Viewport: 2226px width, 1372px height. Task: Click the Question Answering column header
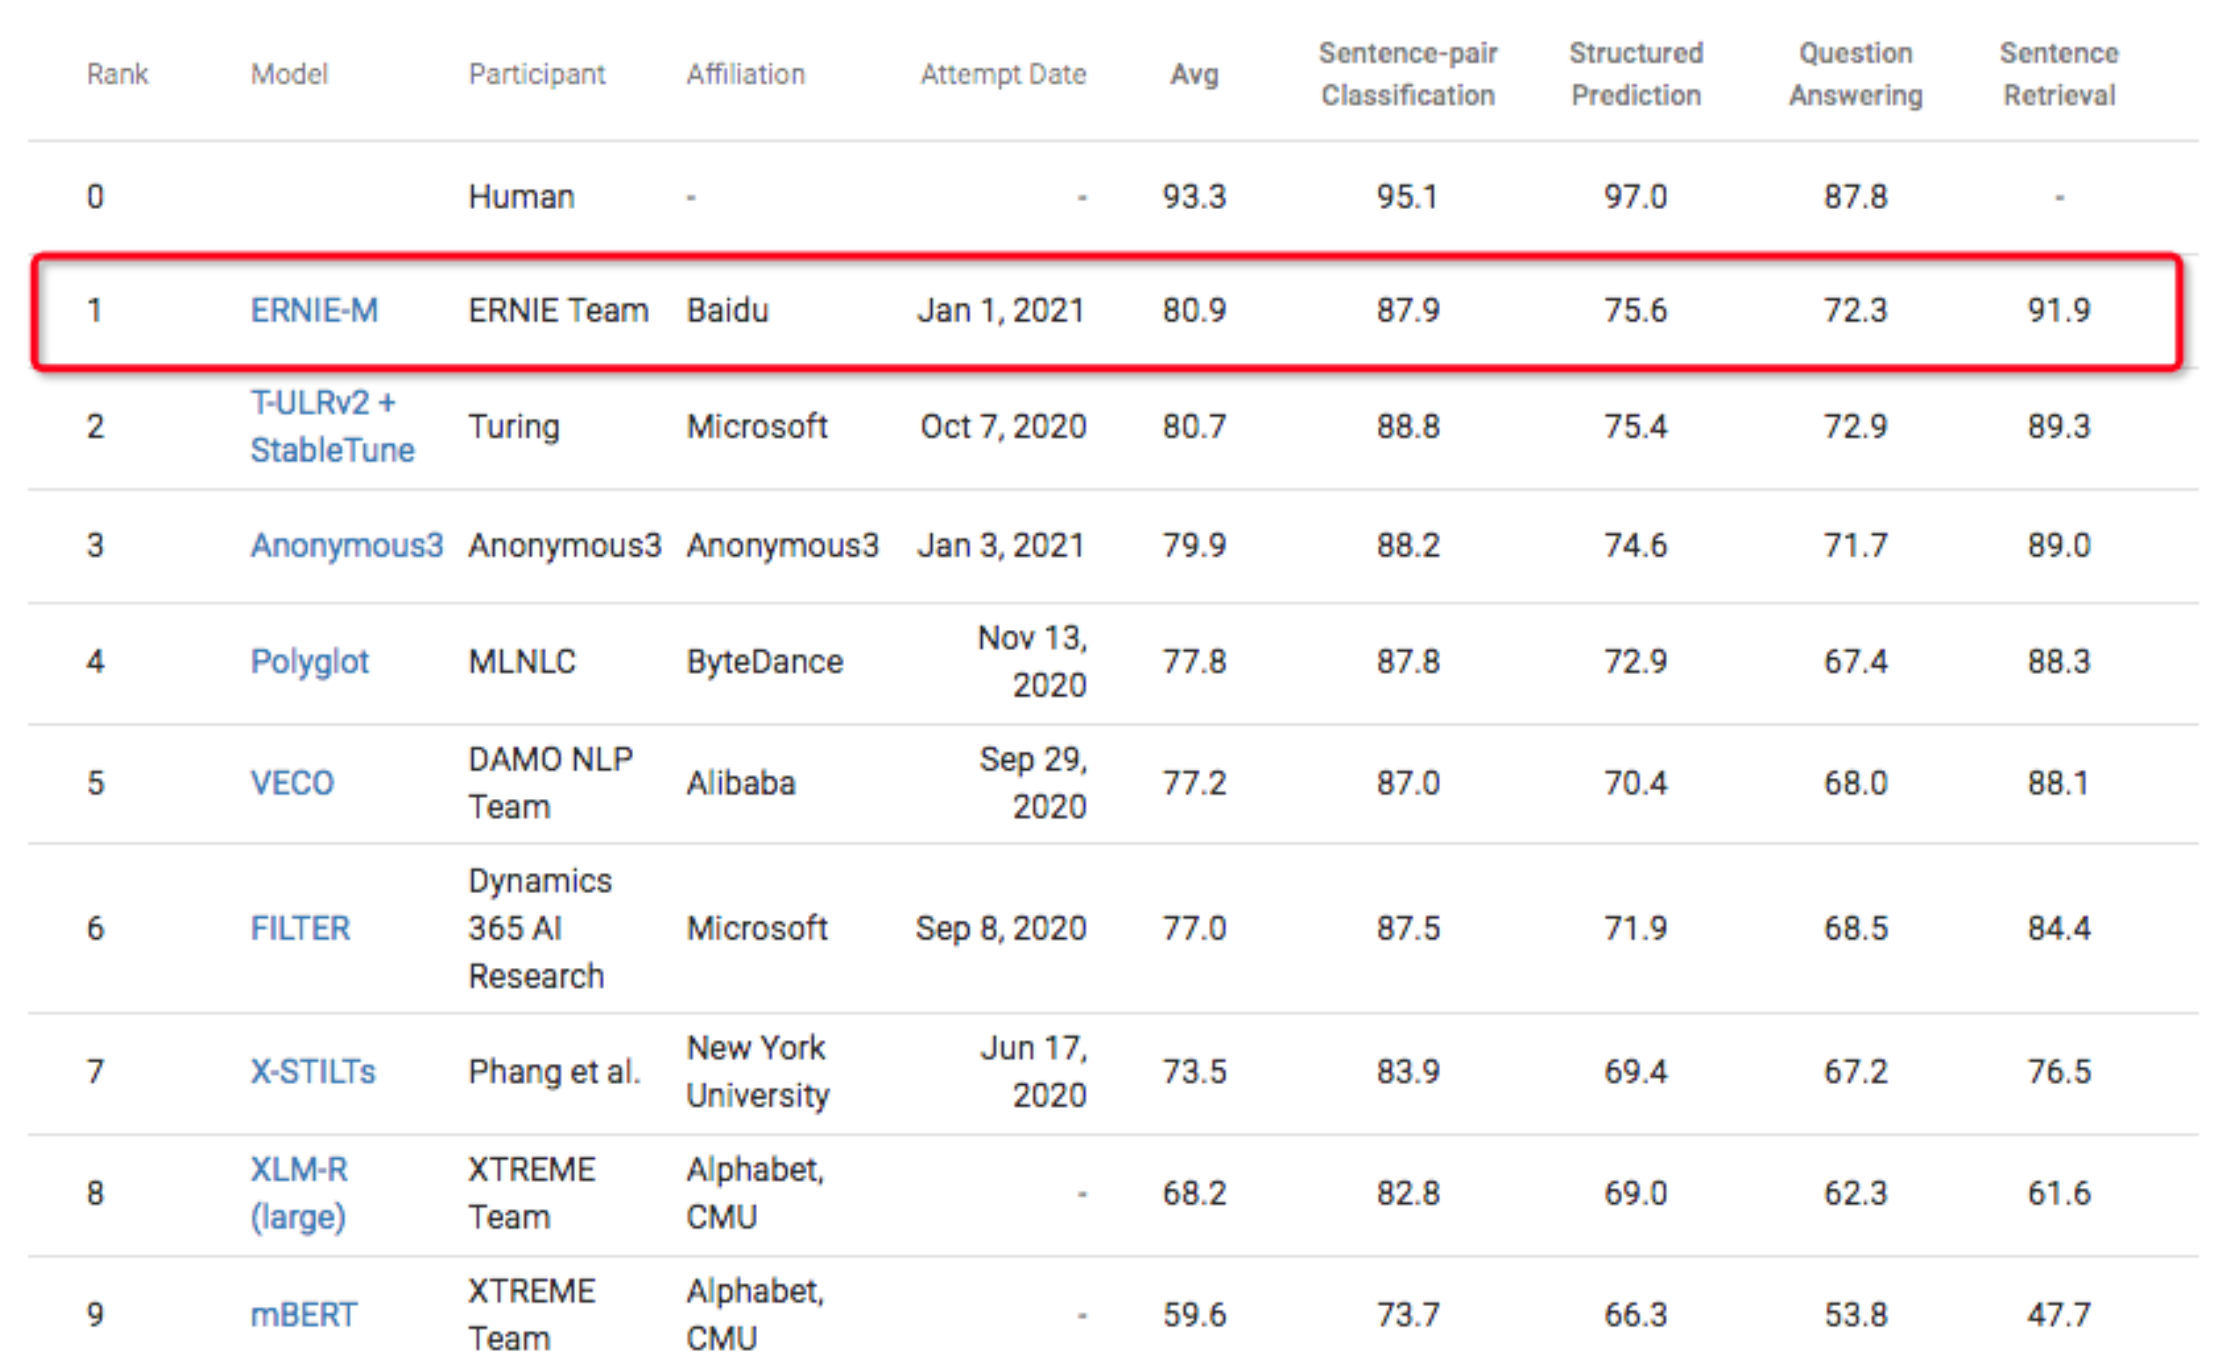1856,74
